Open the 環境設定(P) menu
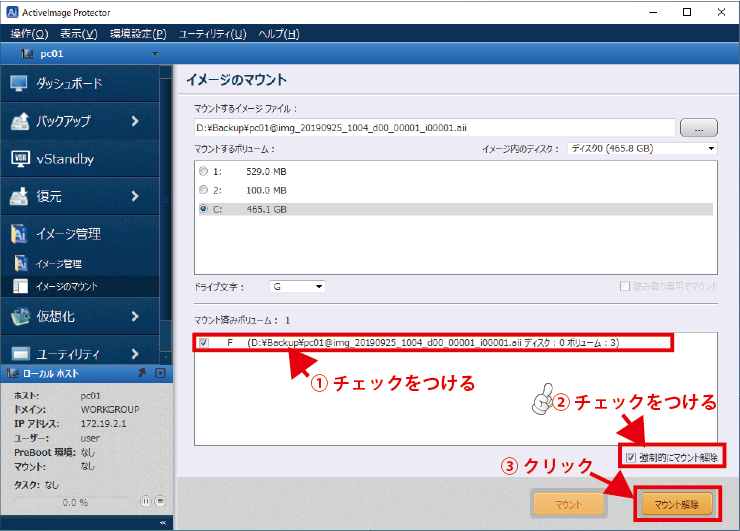 [138, 34]
